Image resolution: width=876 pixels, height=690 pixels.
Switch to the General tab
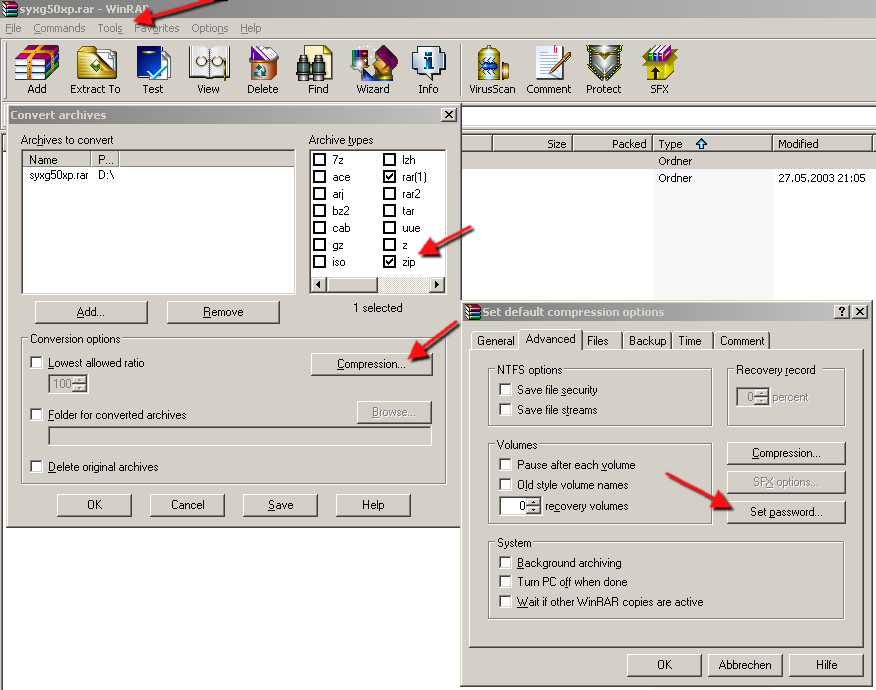tap(496, 341)
